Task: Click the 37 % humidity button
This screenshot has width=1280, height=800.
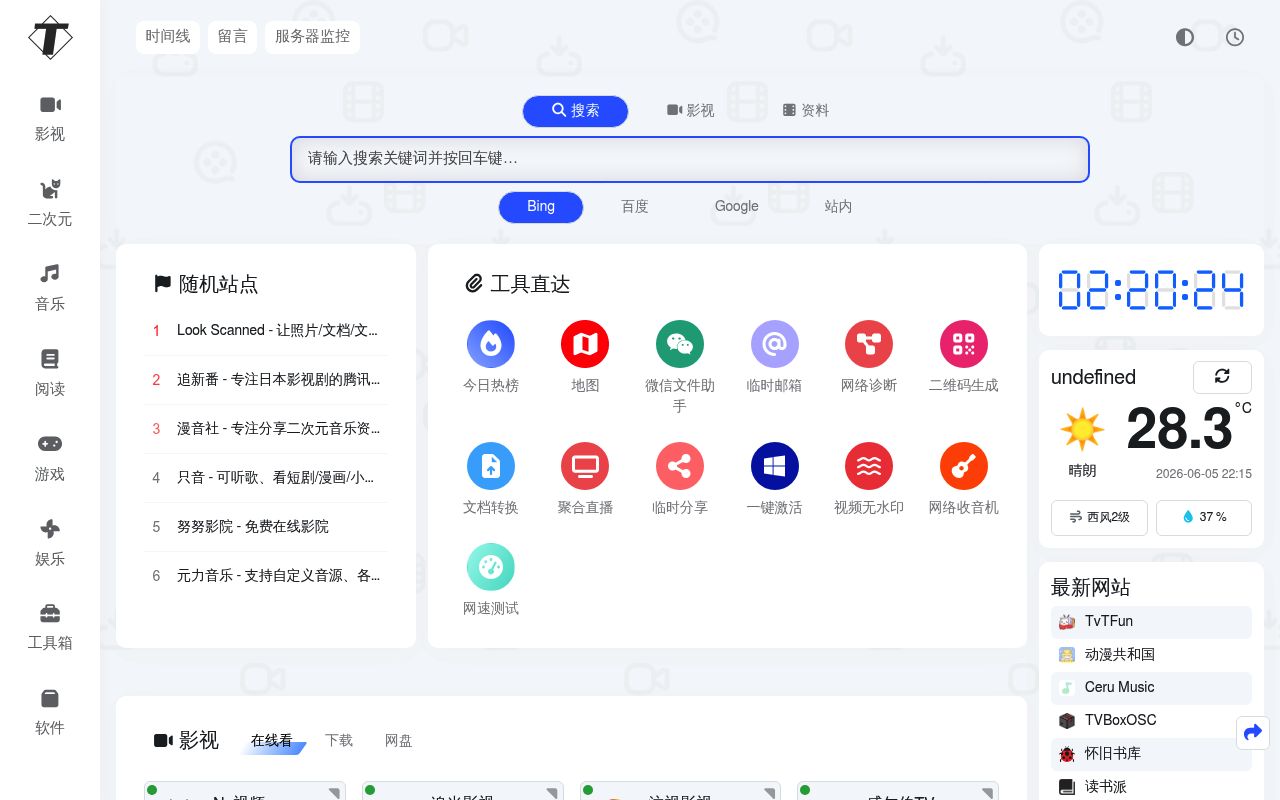Action: tap(1204, 518)
